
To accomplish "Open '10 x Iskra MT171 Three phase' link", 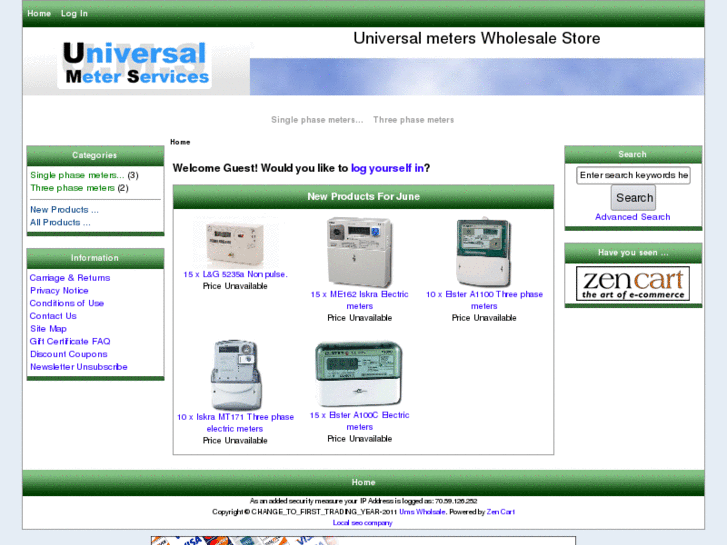I will point(235,423).
